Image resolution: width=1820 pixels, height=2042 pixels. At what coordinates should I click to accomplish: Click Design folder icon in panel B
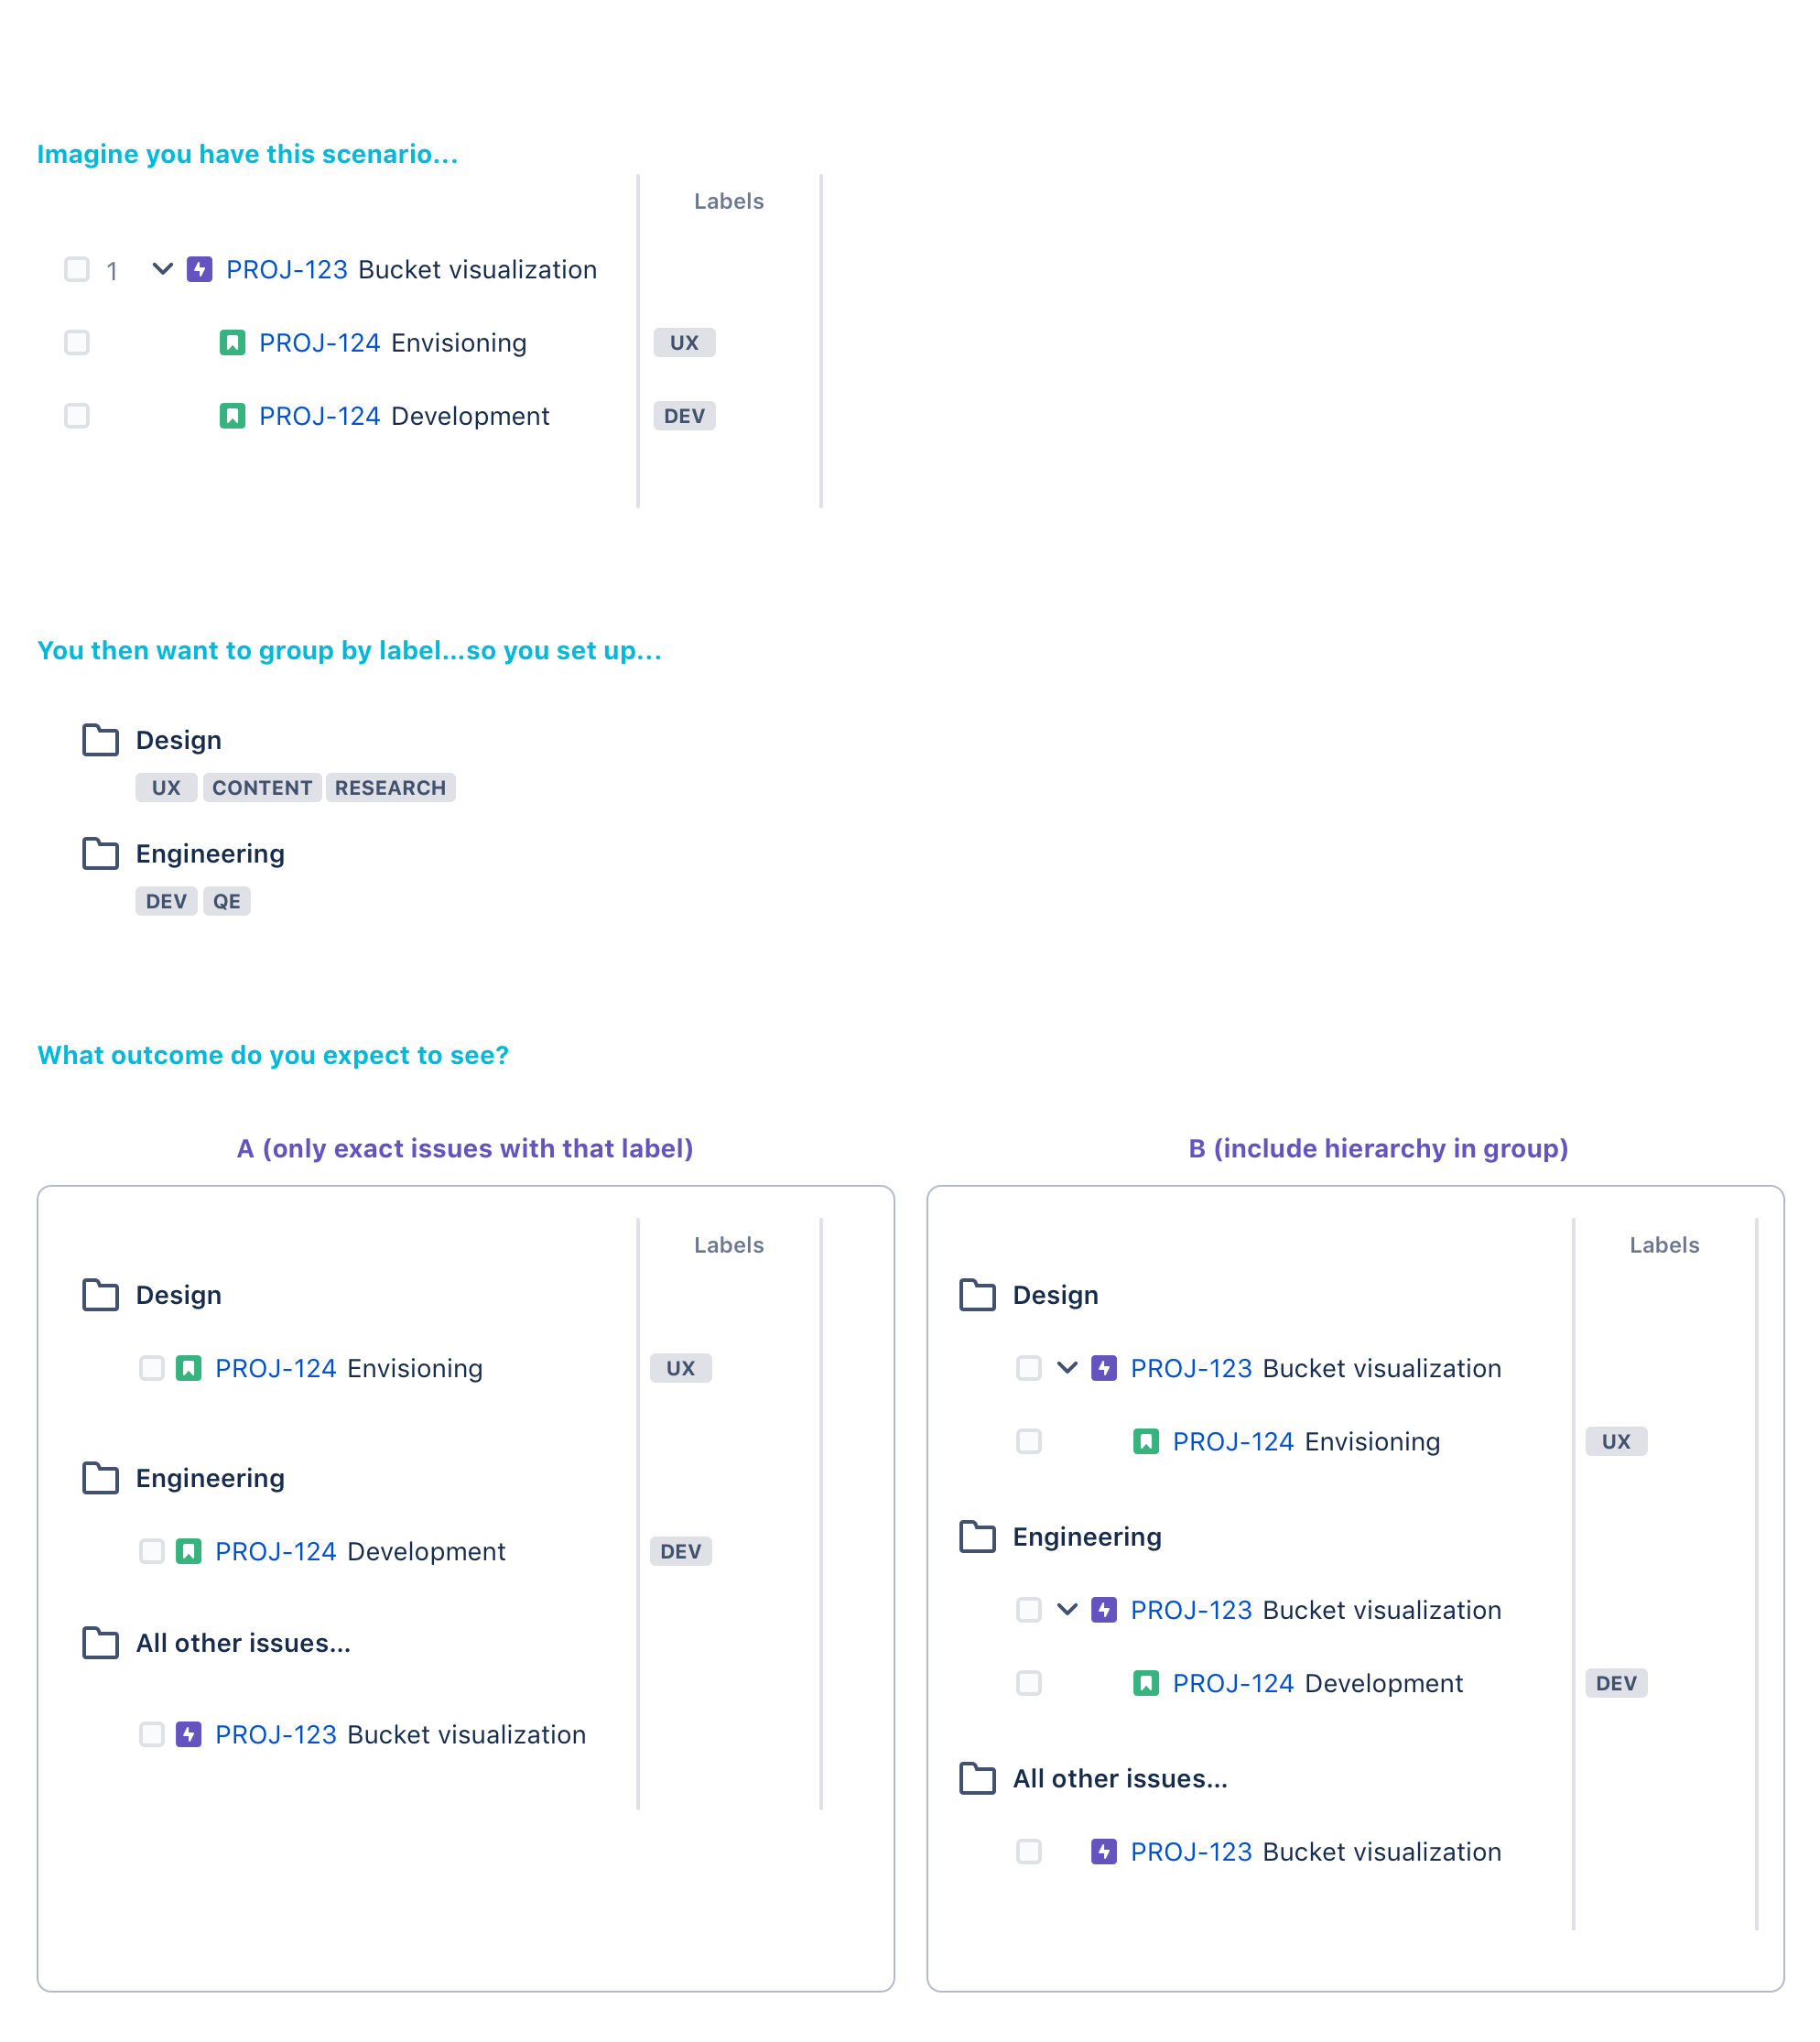(977, 1294)
